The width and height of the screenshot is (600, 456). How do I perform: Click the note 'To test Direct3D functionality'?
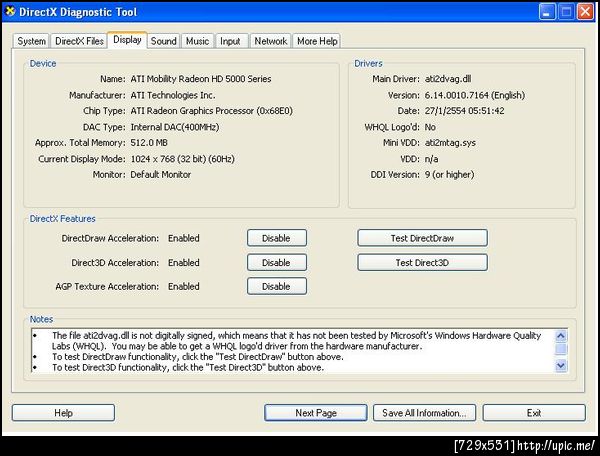tap(188, 368)
